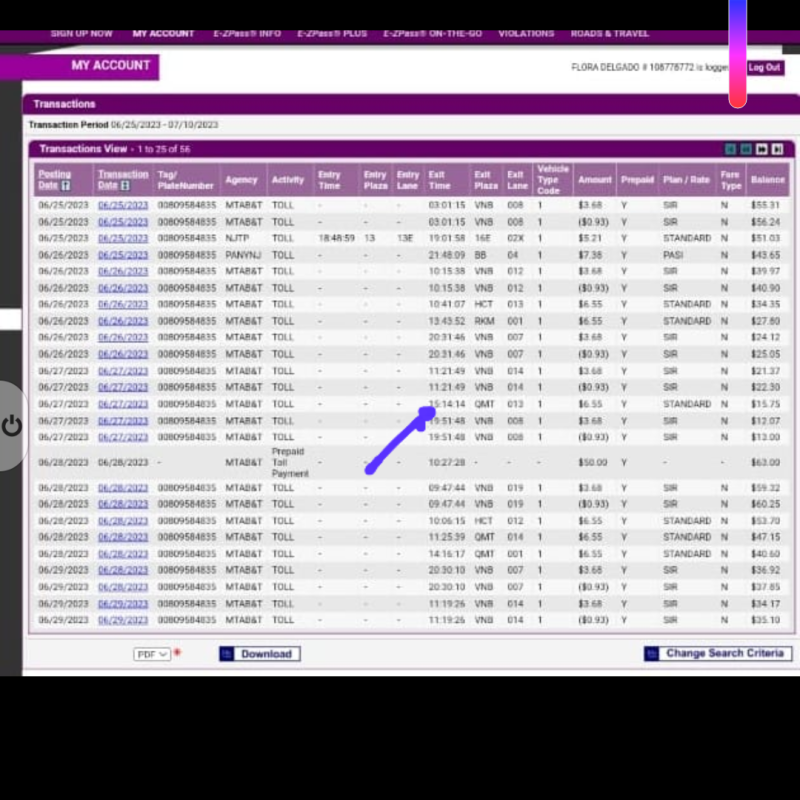
Task: Click the 'Transactions View - 1 to 25 of 56' title
Action: pyautogui.click(x=115, y=149)
